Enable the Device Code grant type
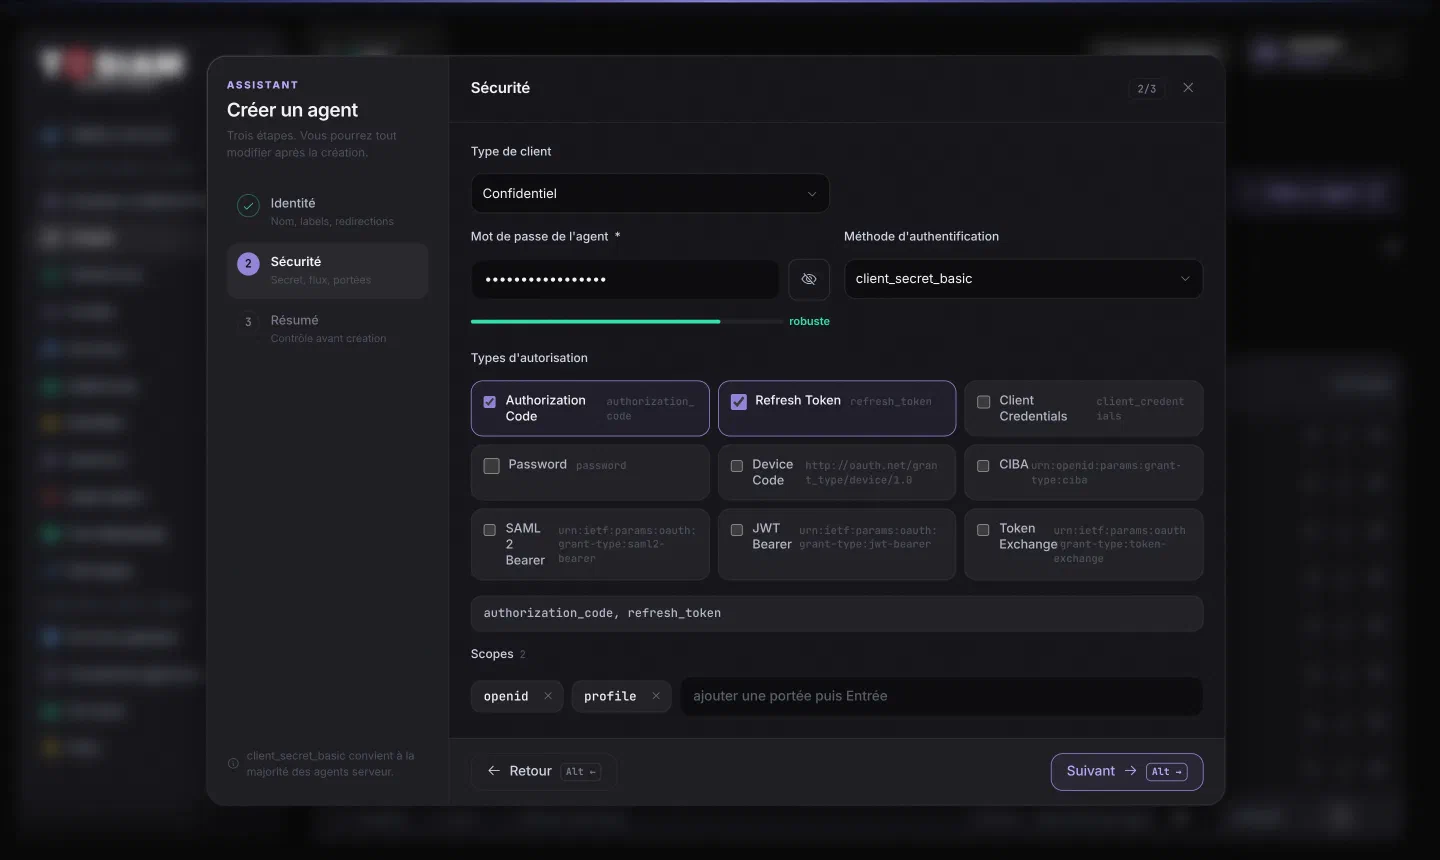The height and width of the screenshot is (860, 1440). tap(737, 466)
